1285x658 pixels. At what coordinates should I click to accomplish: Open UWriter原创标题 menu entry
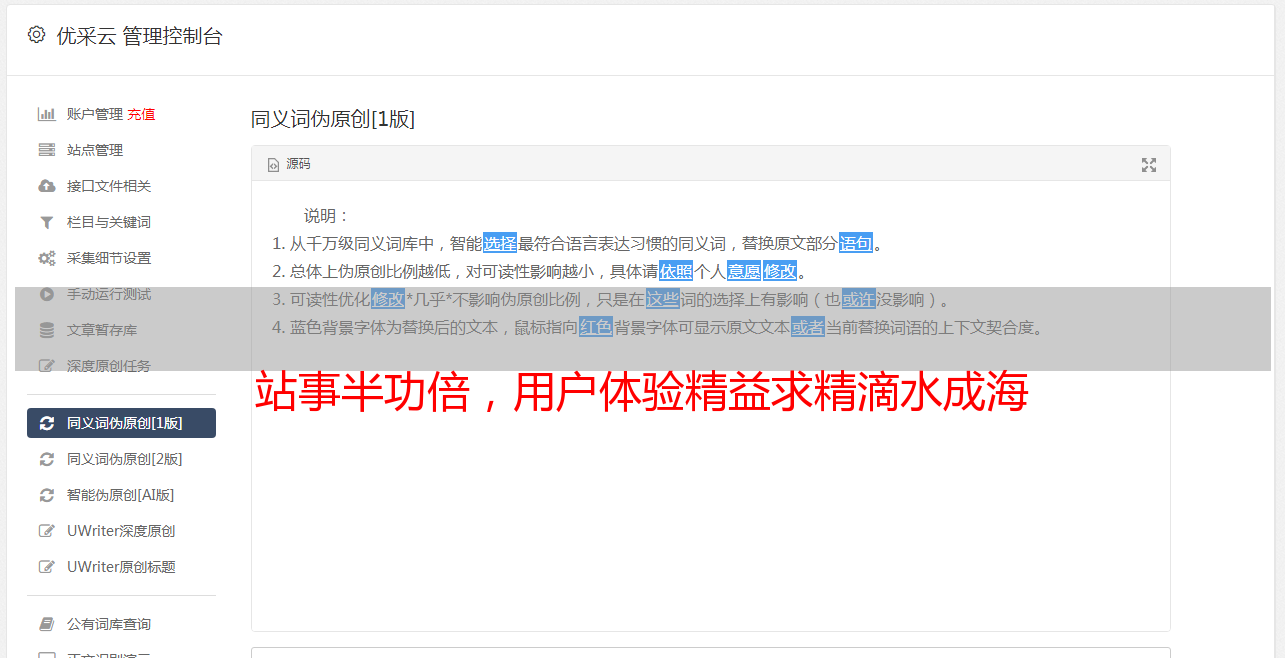point(121,567)
